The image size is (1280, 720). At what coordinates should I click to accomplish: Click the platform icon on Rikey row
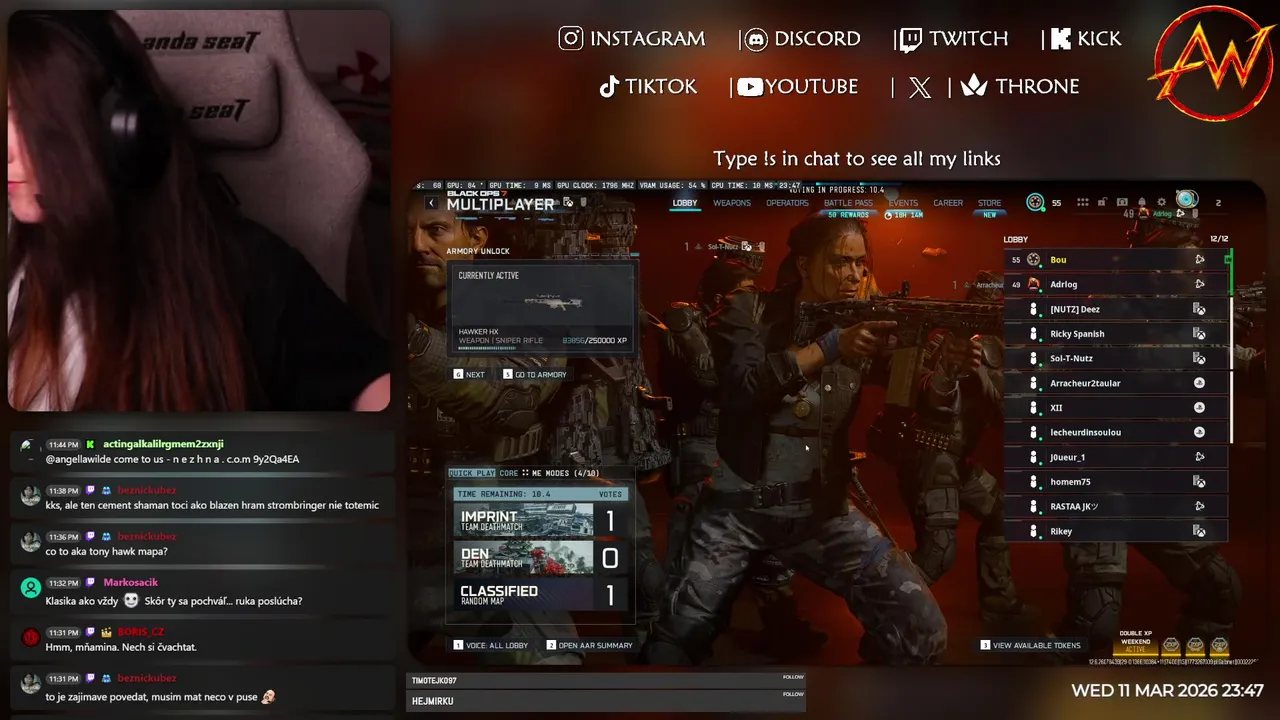pyautogui.click(x=1199, y=531)
